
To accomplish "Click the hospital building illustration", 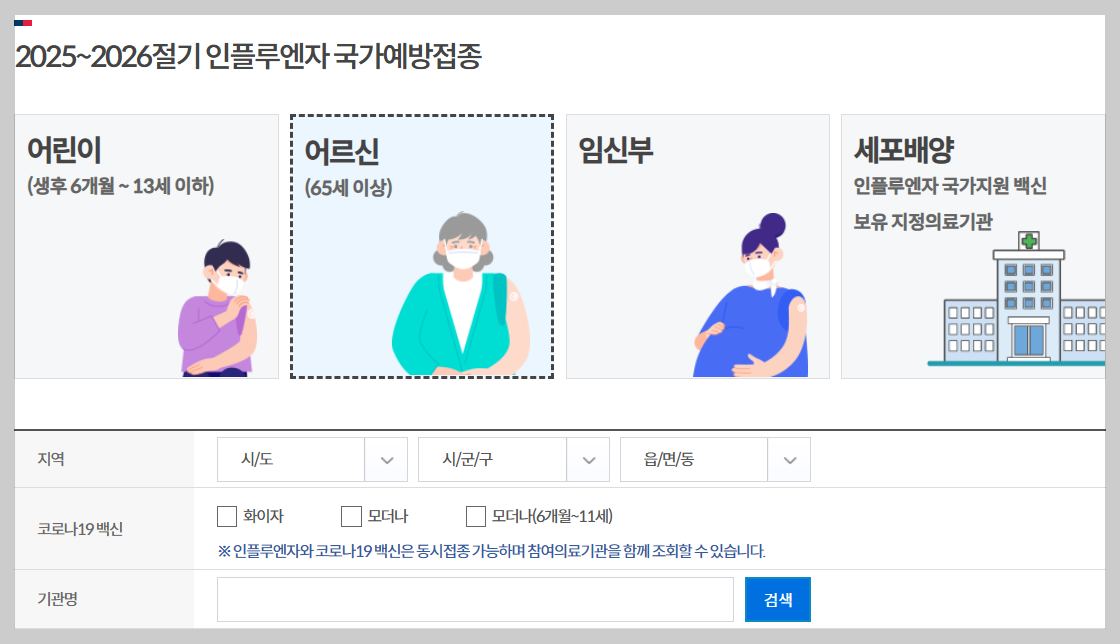I will pos(1016,298).
